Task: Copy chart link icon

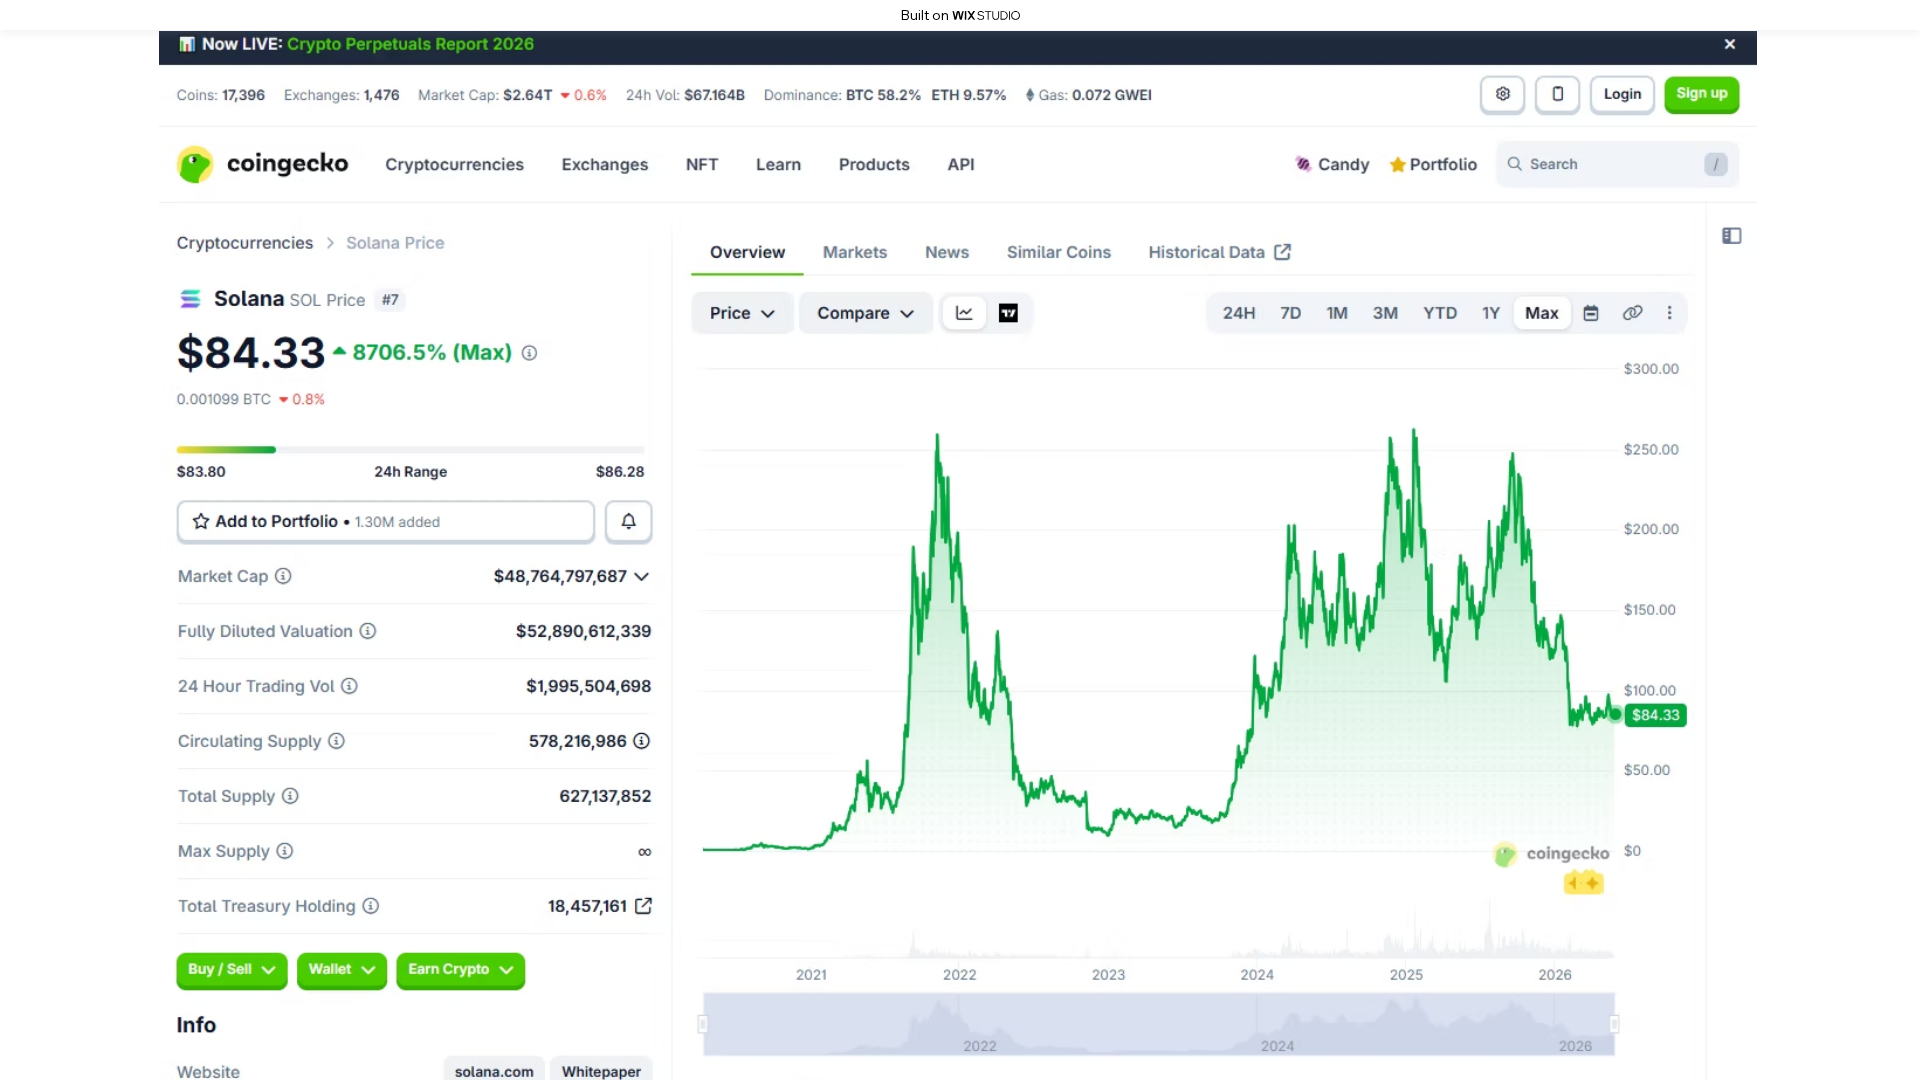Action: 1632,313
